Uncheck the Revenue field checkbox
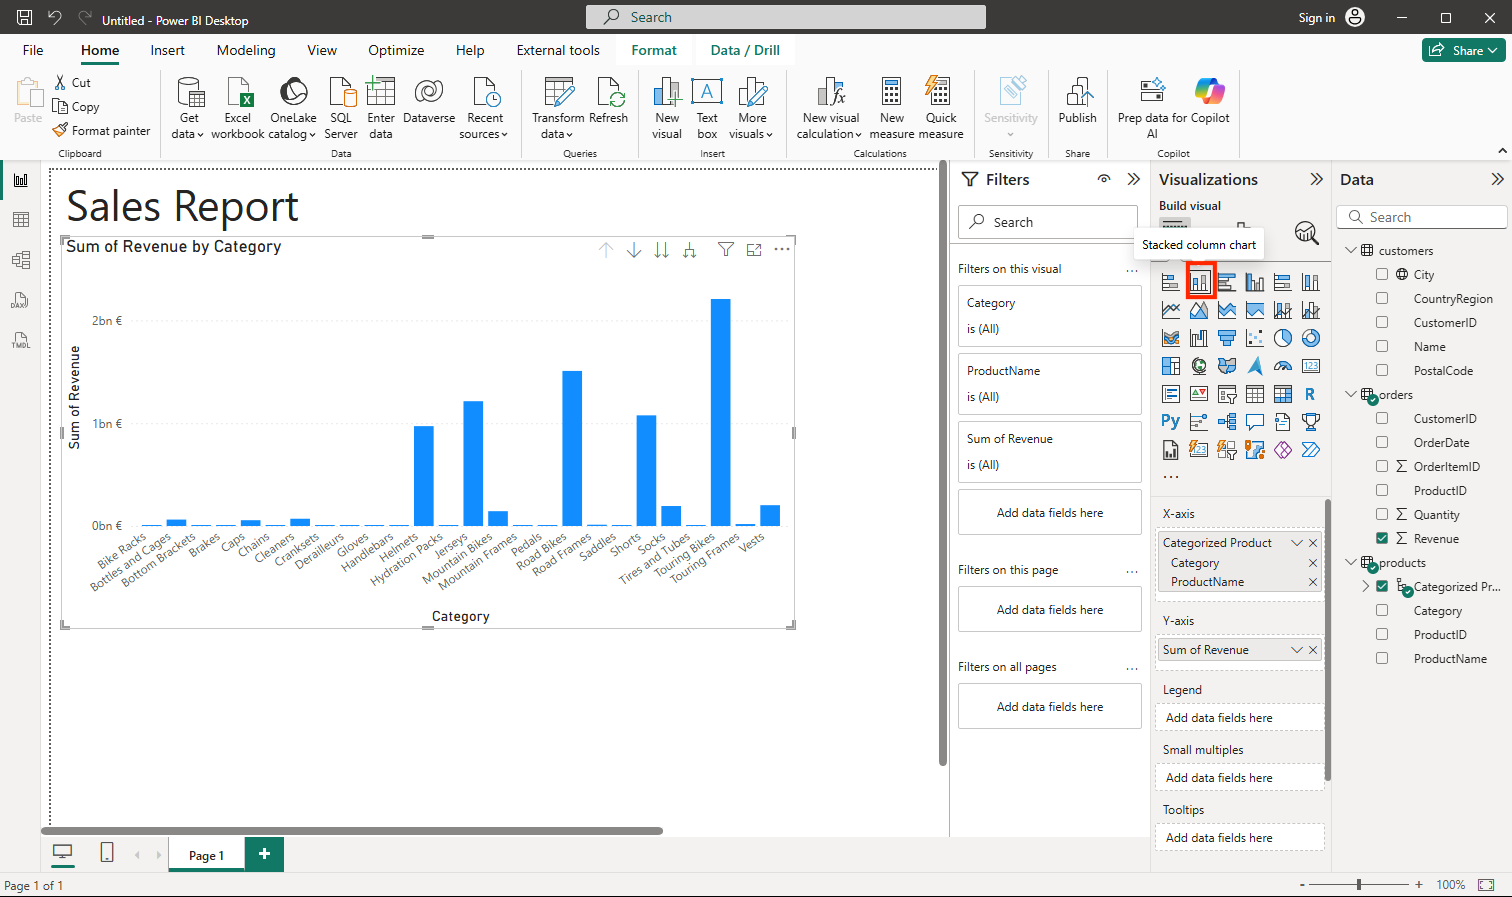1512x897 pixels. pyautogui.click(x=1382, y=538)
